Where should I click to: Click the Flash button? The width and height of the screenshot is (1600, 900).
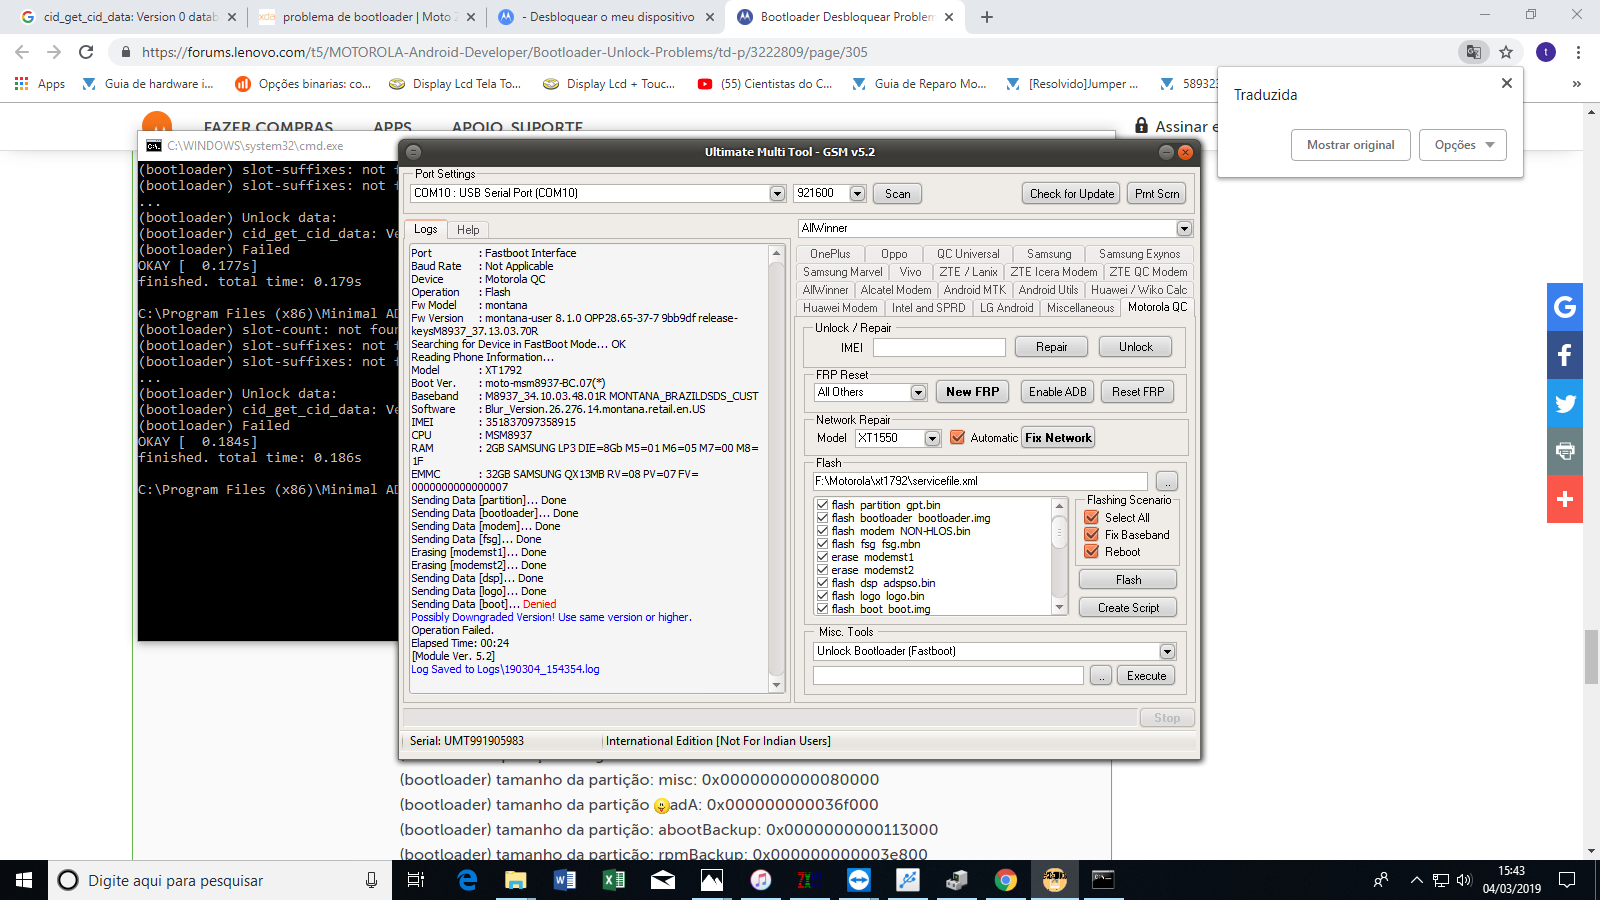pos(1128,580)
